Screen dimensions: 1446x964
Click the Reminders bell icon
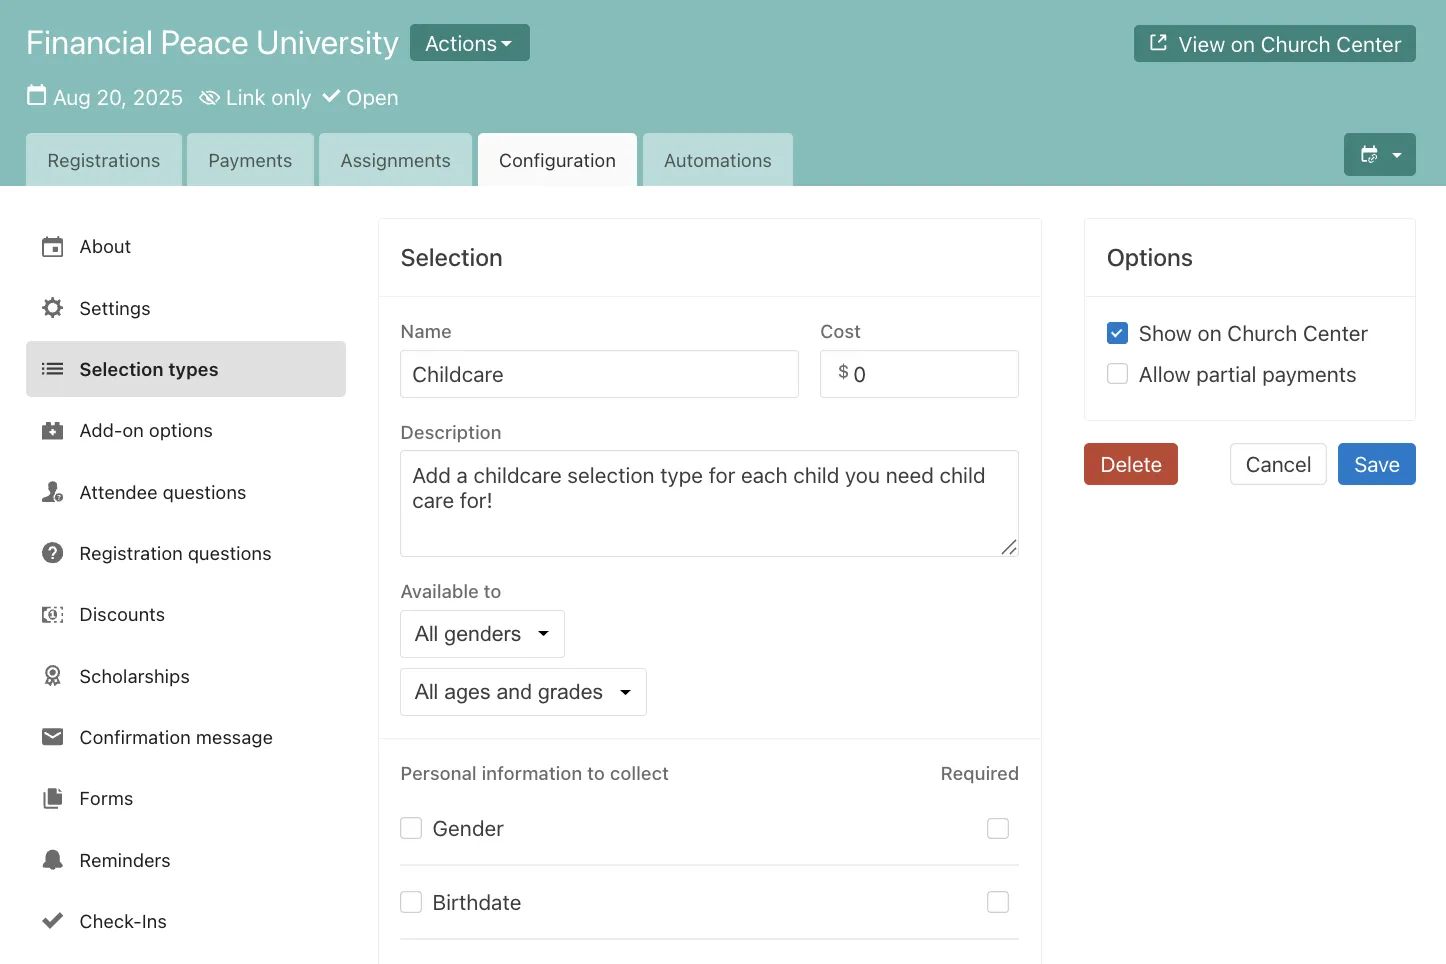click(x=52, y=860)
